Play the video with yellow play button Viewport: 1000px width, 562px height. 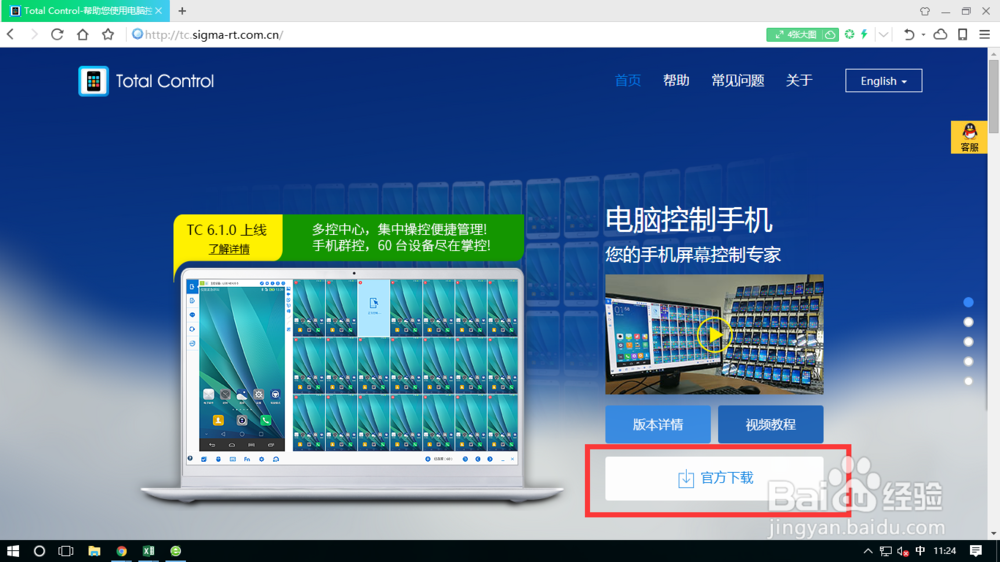[713, 335]
